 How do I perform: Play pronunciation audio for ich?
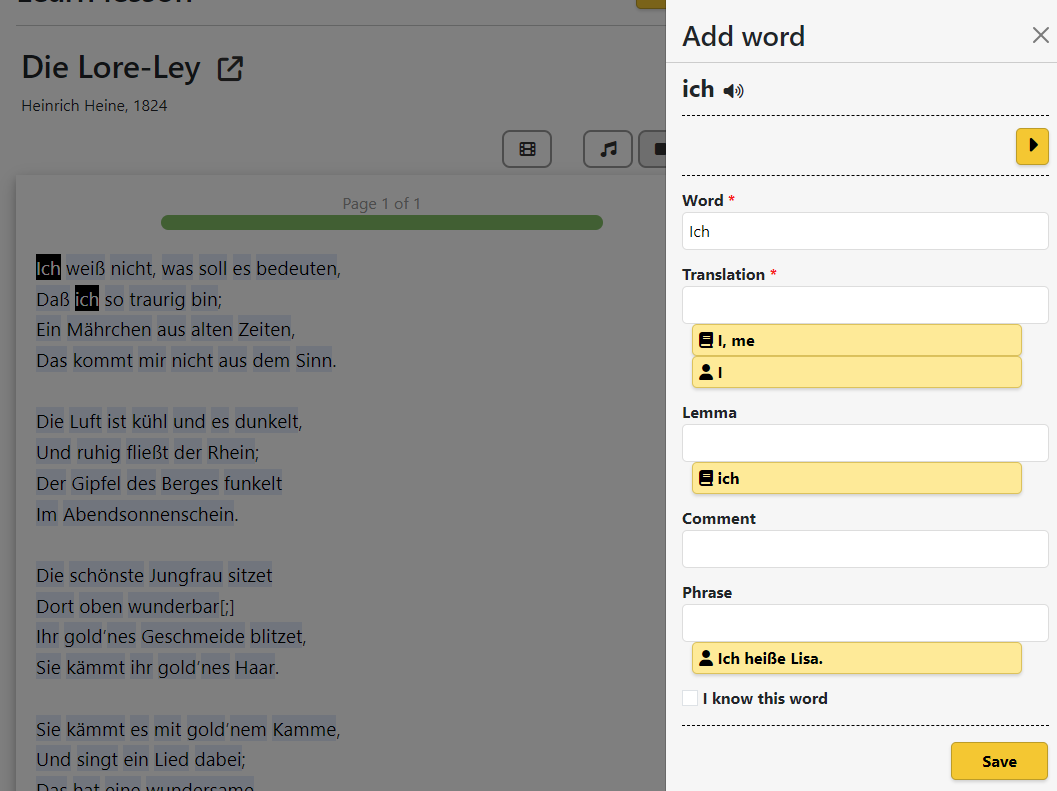pyautogui.click(x=734, y=91)
